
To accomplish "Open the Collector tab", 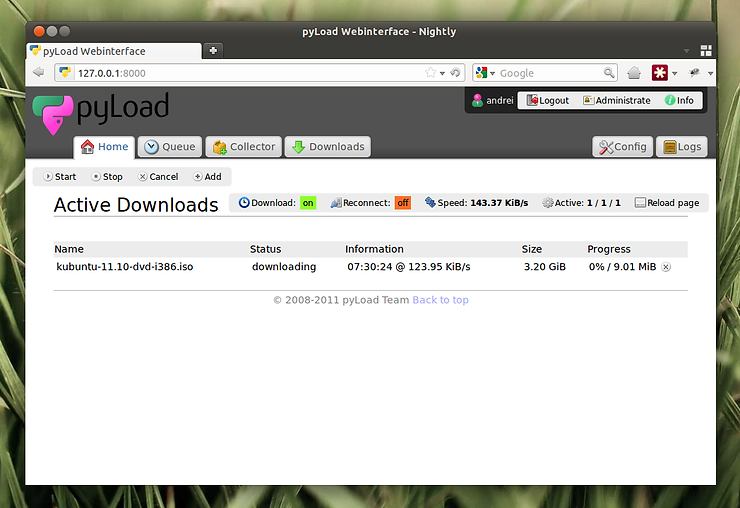I will click(x=244, y=147).
